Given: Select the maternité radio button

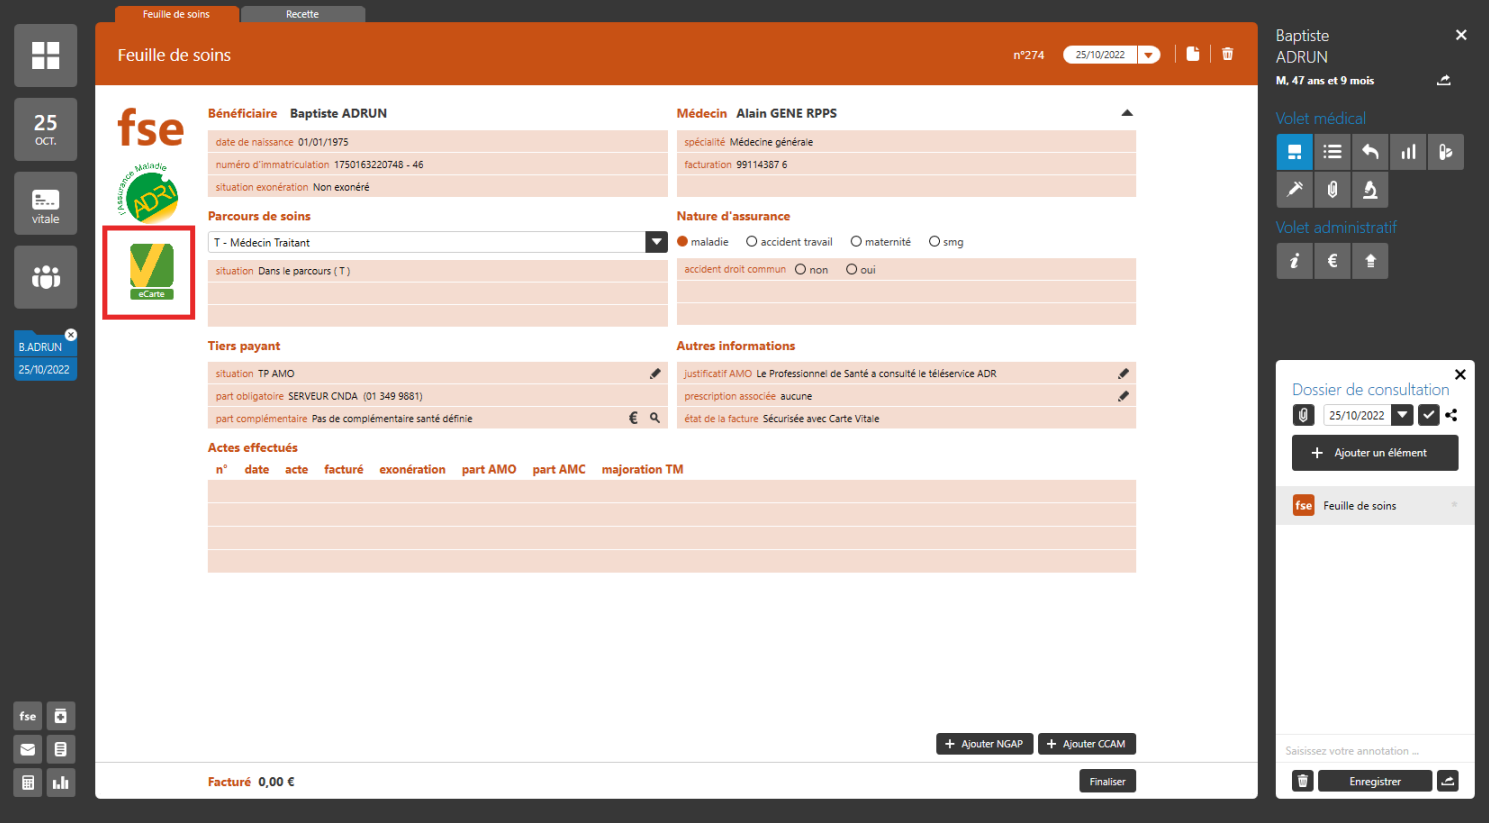Looking at the screenshot, I should [856, 242].
